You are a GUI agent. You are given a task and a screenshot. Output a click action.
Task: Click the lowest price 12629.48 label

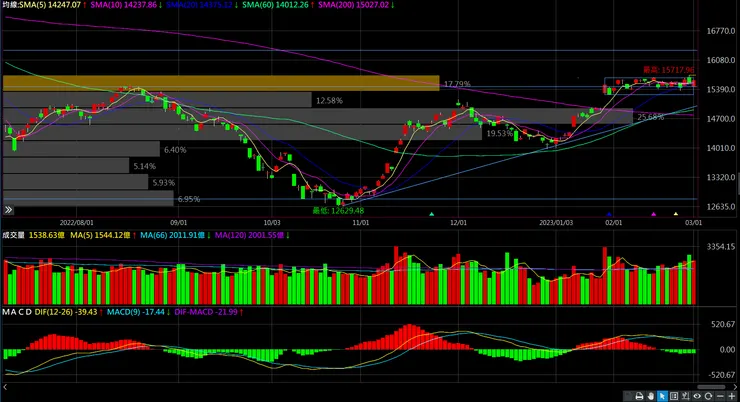[338, 211]
